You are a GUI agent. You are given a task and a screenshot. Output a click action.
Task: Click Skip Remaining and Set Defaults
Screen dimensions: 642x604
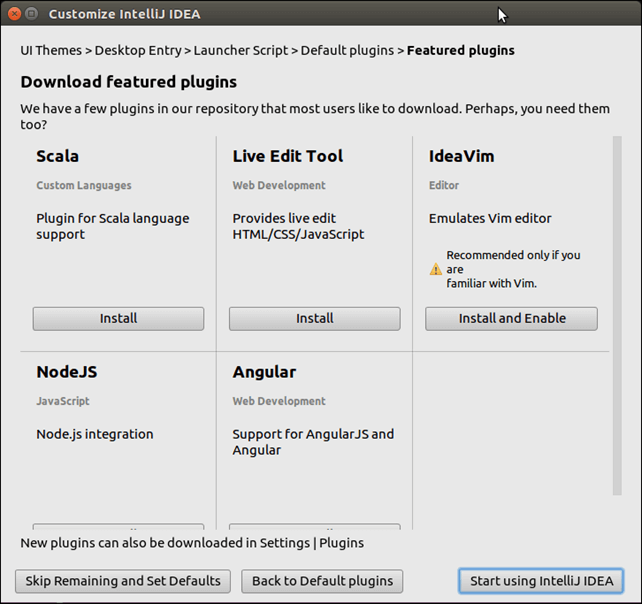[x=123, y=581]
